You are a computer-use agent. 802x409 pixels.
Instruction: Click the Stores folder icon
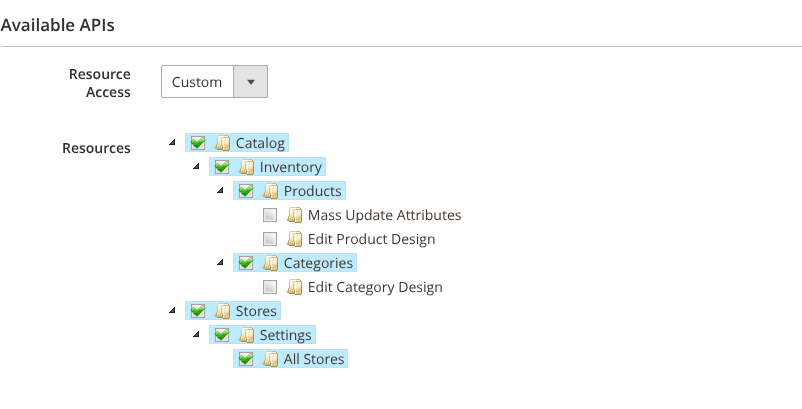pyautogui.click(x=222, y=311)
